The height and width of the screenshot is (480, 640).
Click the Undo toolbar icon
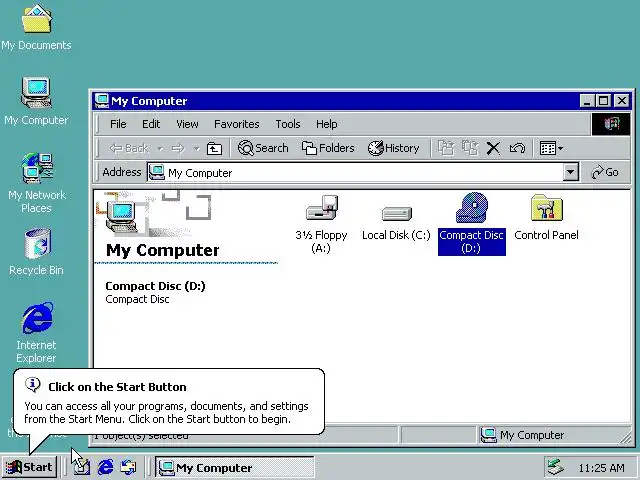click(x=517, y=148)
